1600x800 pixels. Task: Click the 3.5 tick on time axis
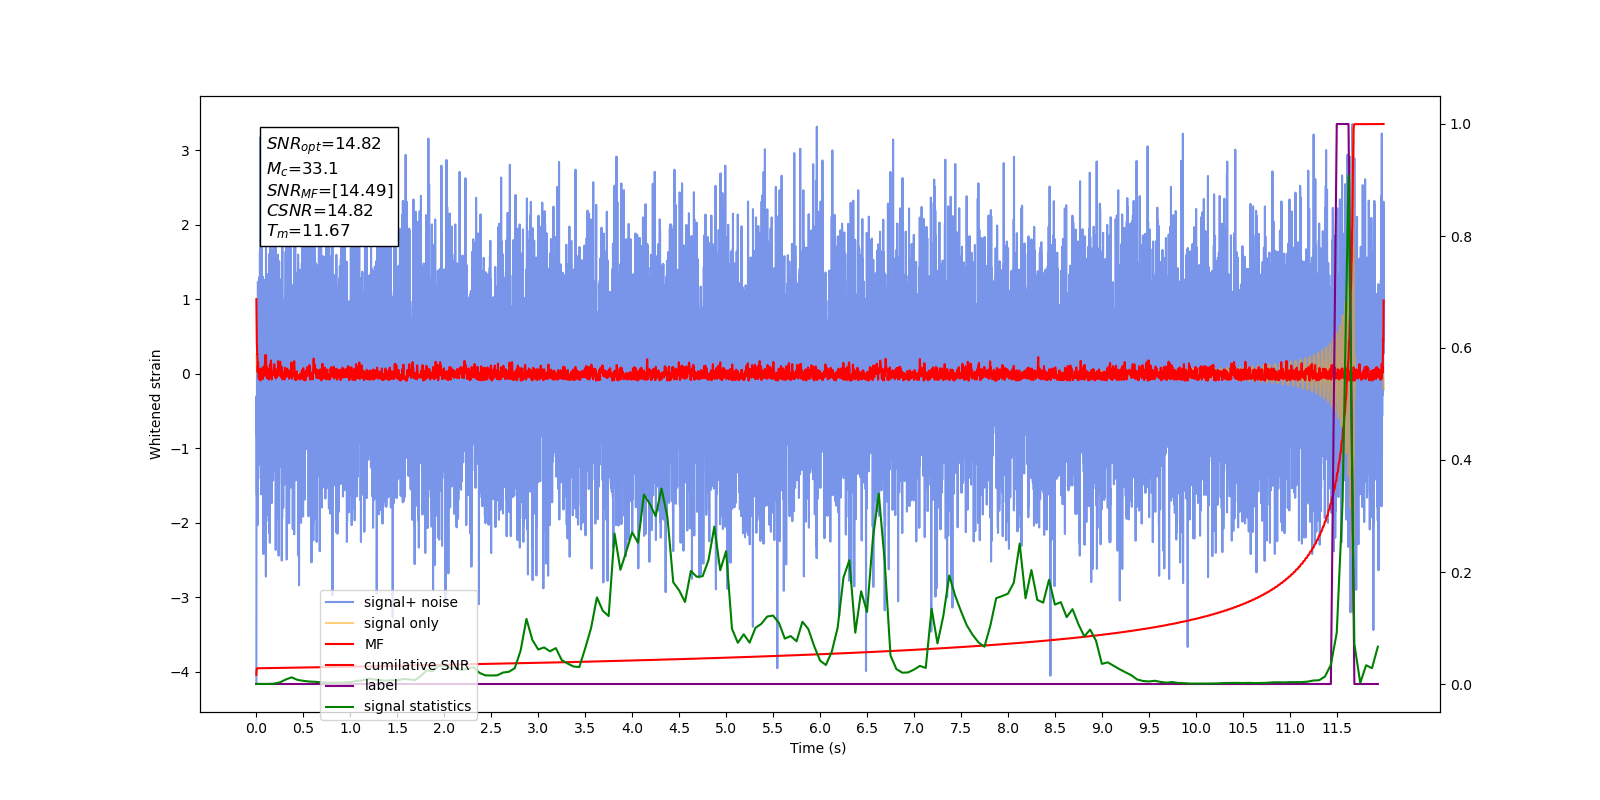[x=585, y=728]
